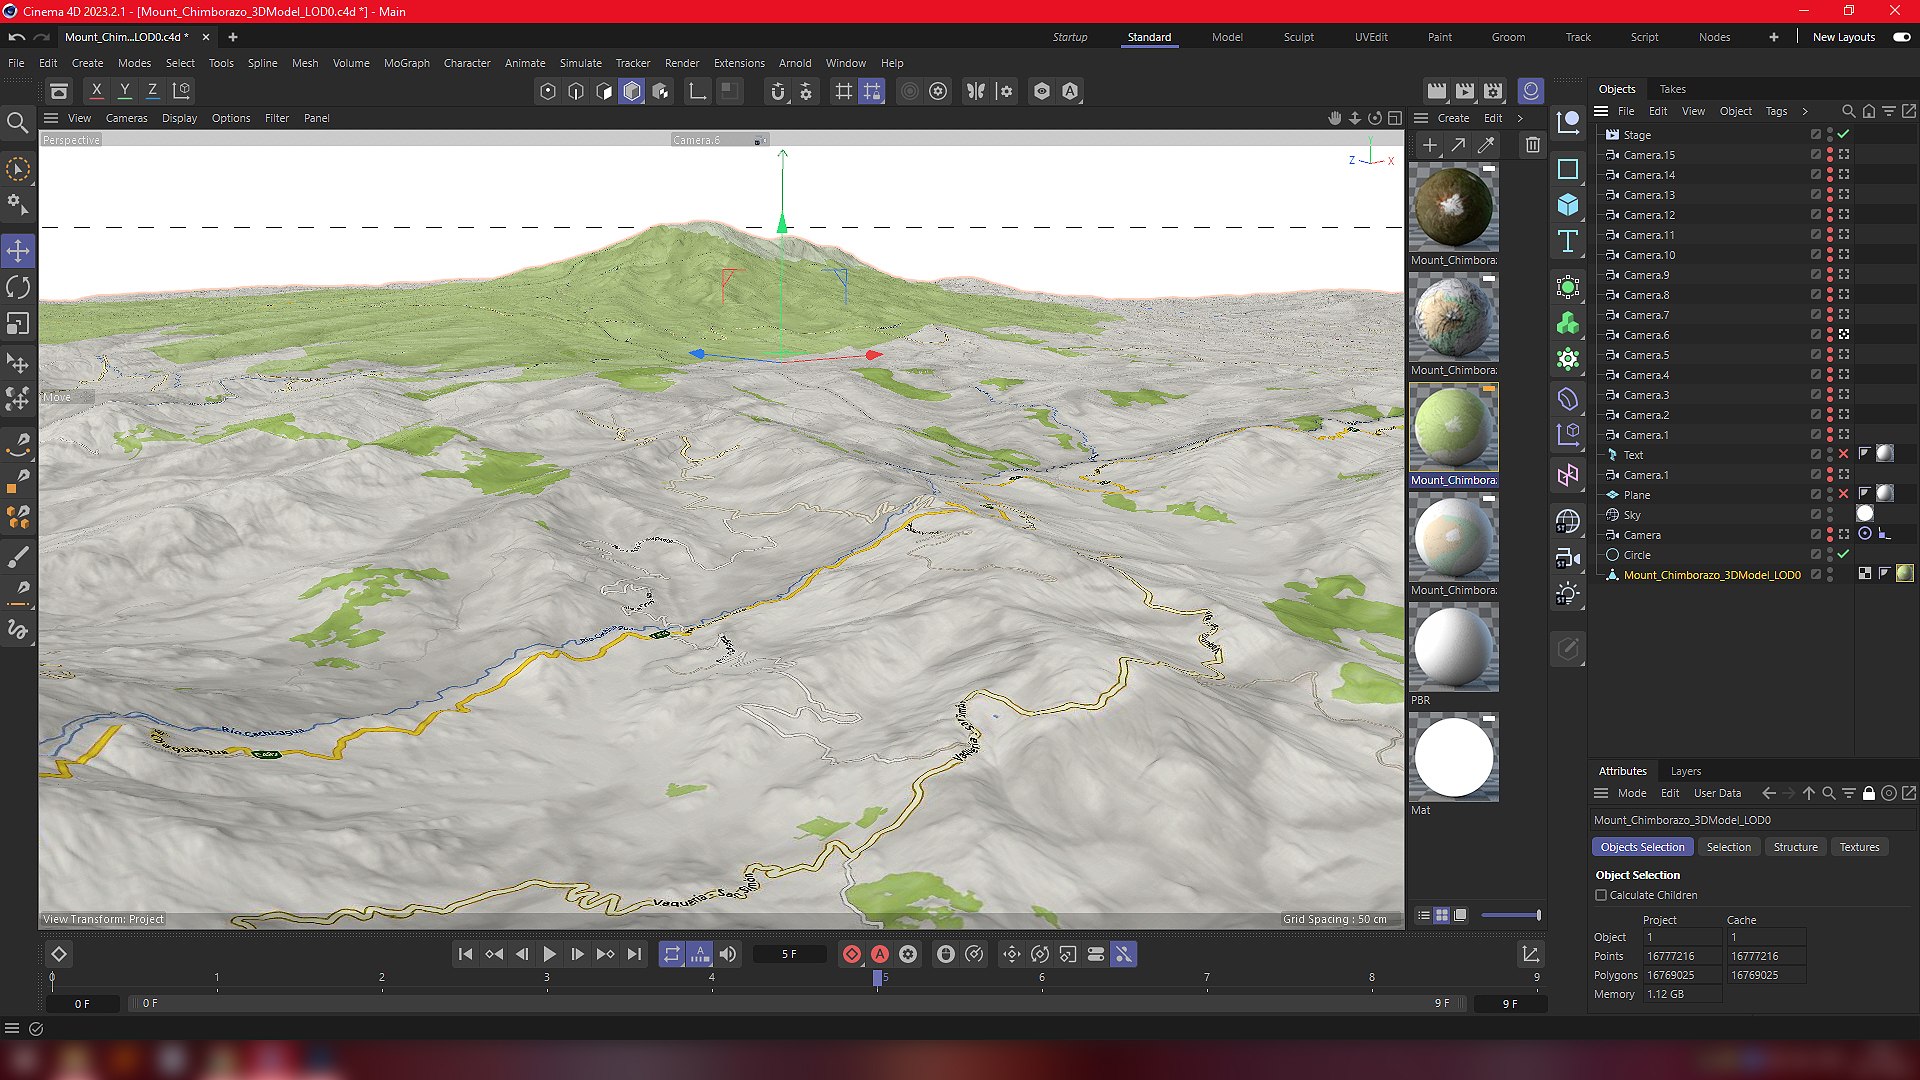Add a Light object from palette
Image resolution: width=1920 pixels, height=1080 pixels.
pyautogui.click(x=1568, y=594)
